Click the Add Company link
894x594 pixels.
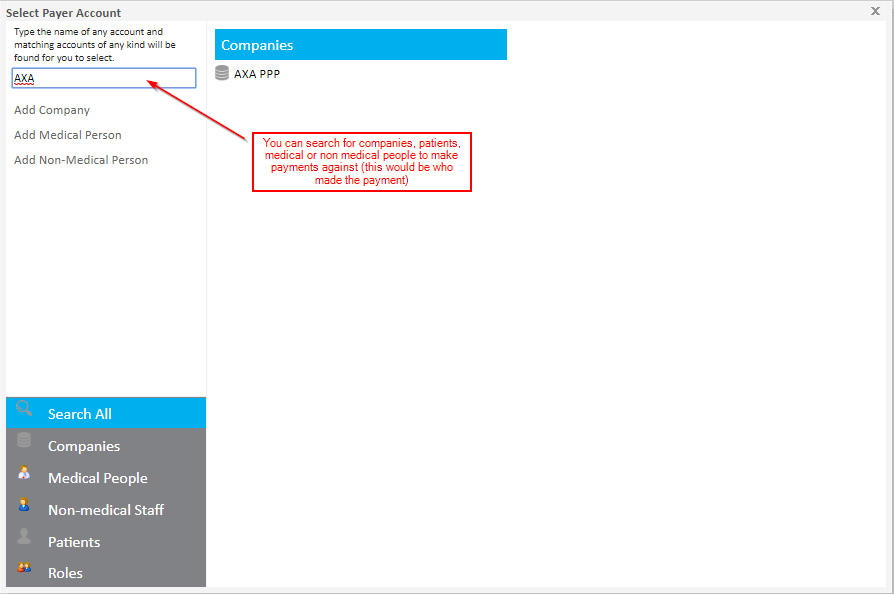(52, 110)
